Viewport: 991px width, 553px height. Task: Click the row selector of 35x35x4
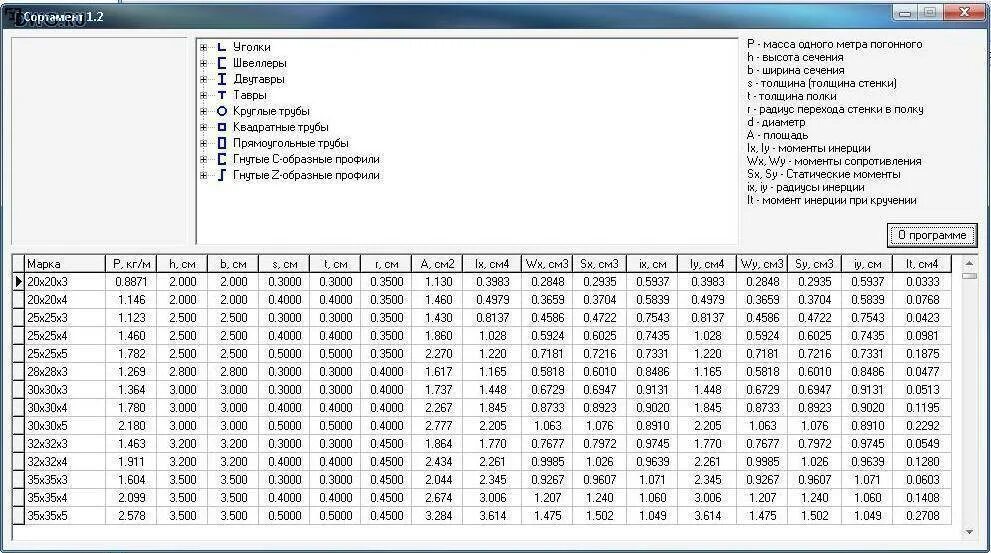[18, 498]
